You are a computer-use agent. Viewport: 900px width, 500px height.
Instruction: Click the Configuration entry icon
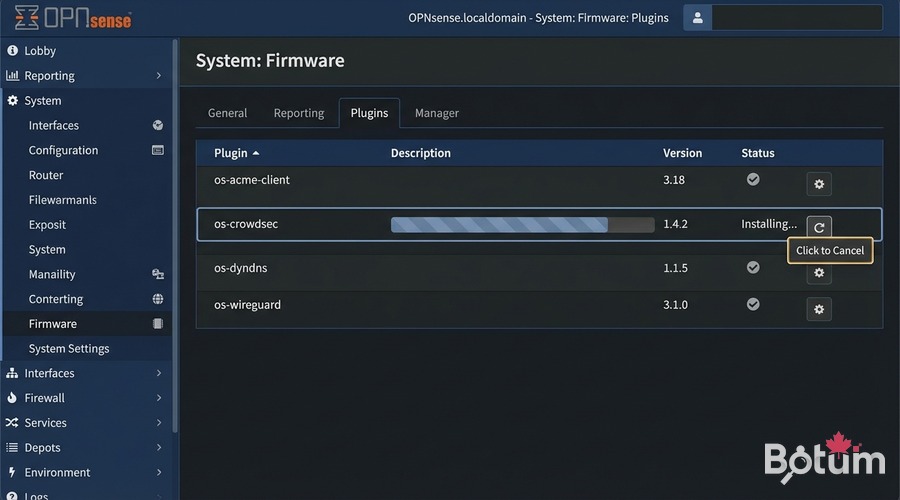157,150
